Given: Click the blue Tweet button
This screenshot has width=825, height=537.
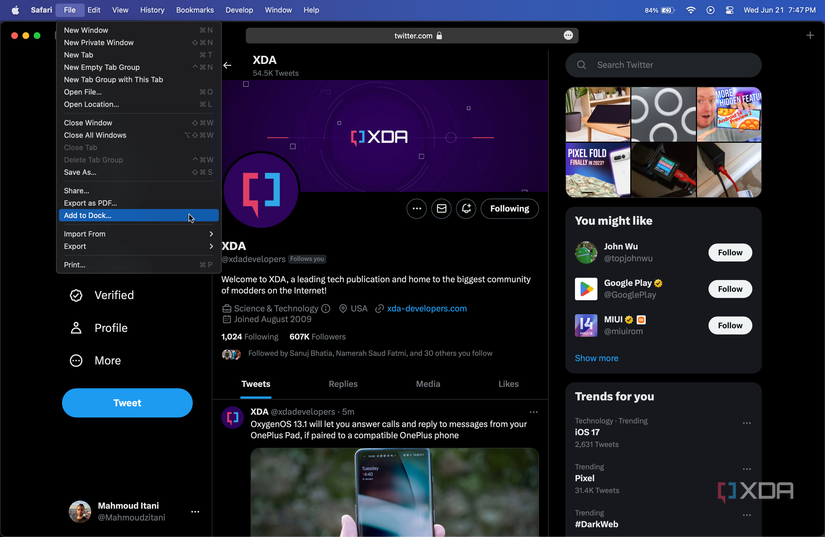Looking at the screenshot, I should 127,403.
